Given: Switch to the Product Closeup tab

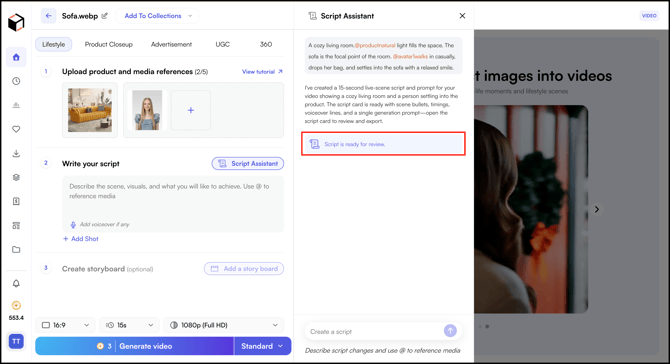Looking at the screenshot, I should [x=109, y=44].
